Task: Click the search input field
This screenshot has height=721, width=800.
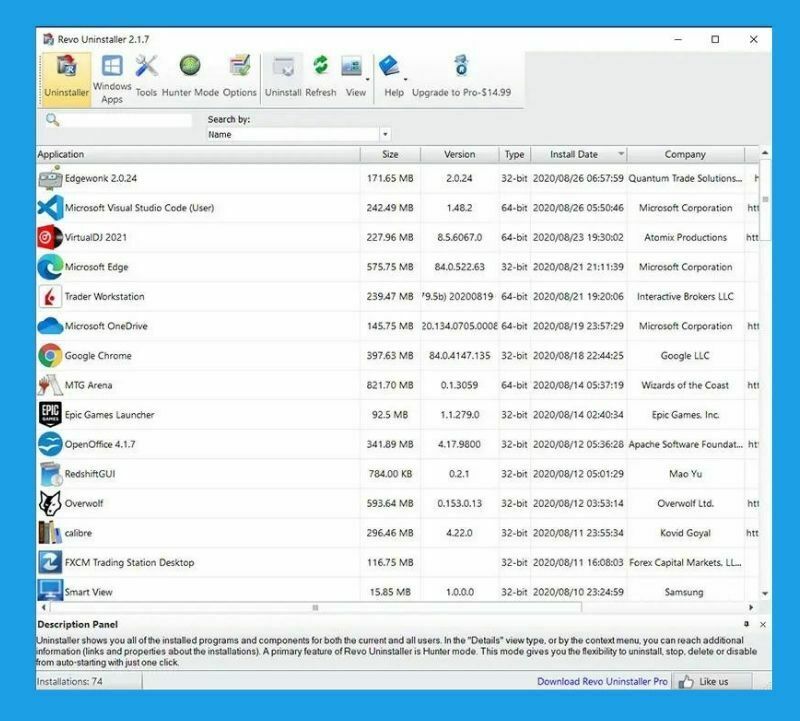Action: tap(127, 120)
